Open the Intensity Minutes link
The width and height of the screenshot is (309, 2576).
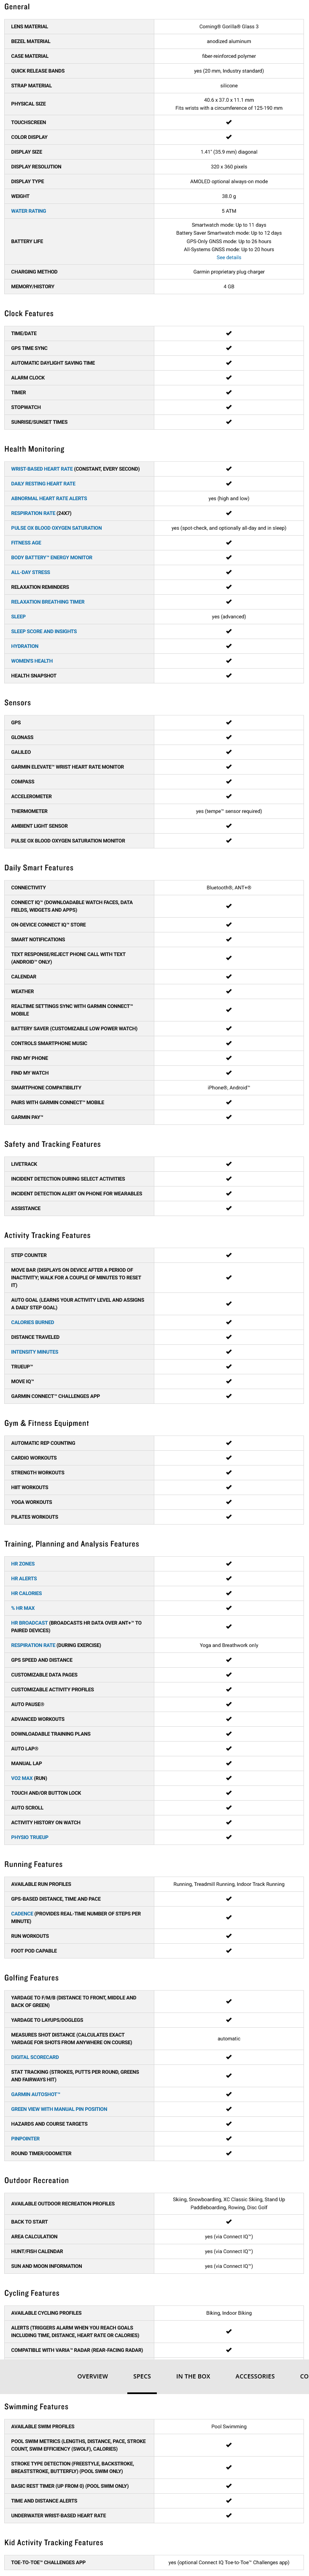coord(34,1352)
